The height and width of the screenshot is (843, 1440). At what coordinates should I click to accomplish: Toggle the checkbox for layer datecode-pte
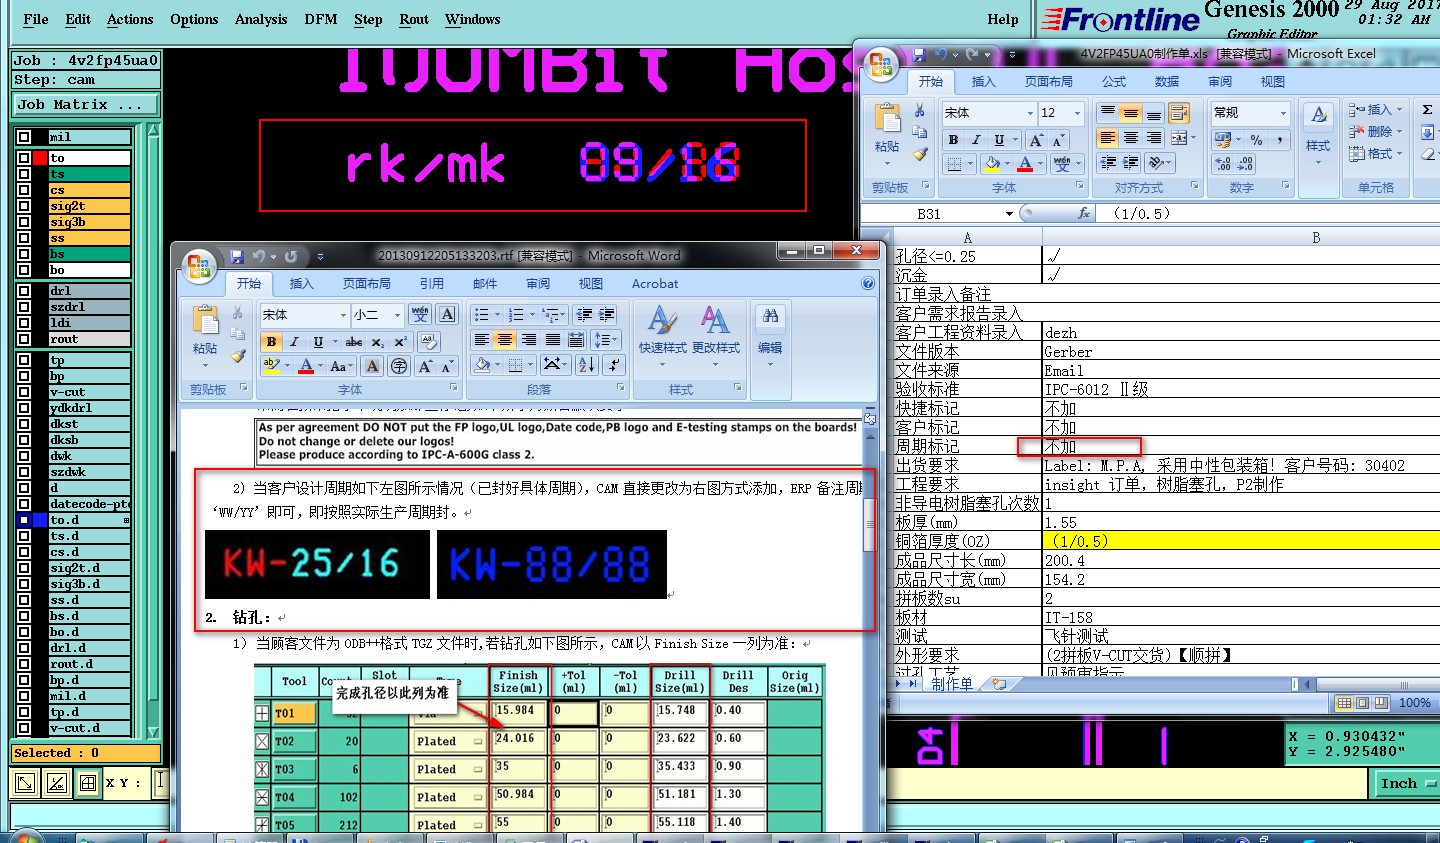(24, 504)
